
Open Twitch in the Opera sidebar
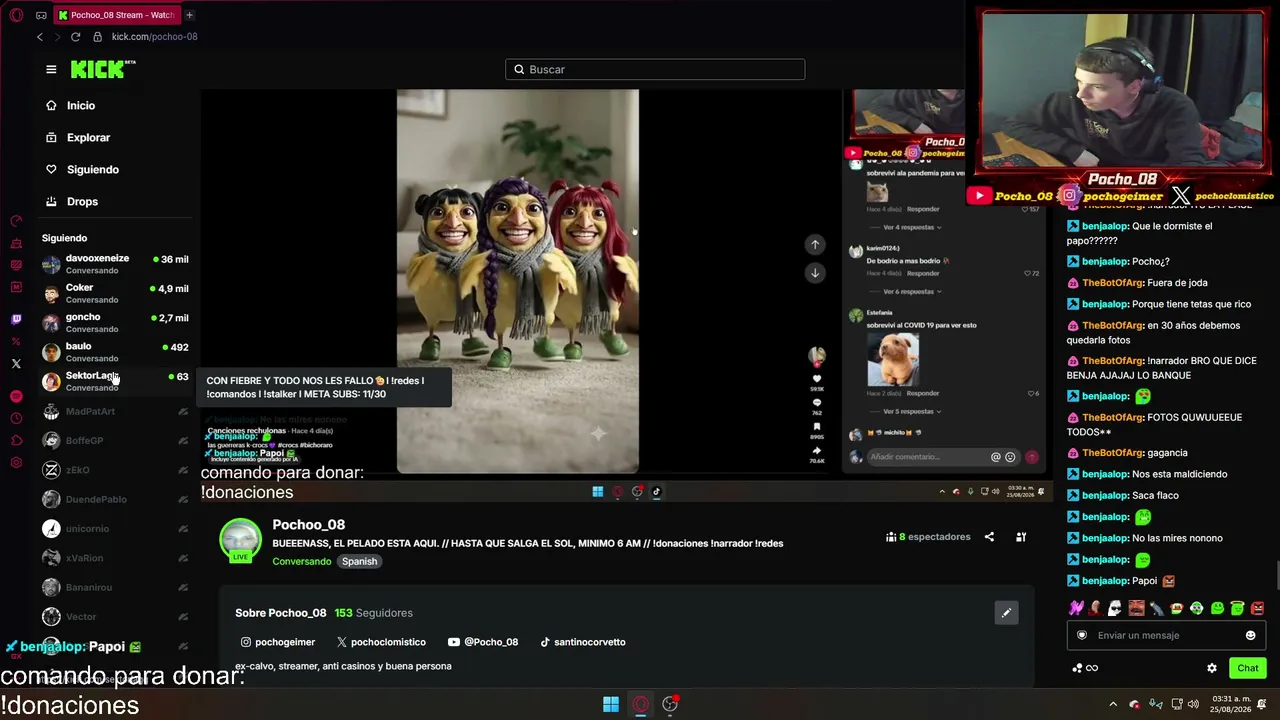tap(16, 320)
